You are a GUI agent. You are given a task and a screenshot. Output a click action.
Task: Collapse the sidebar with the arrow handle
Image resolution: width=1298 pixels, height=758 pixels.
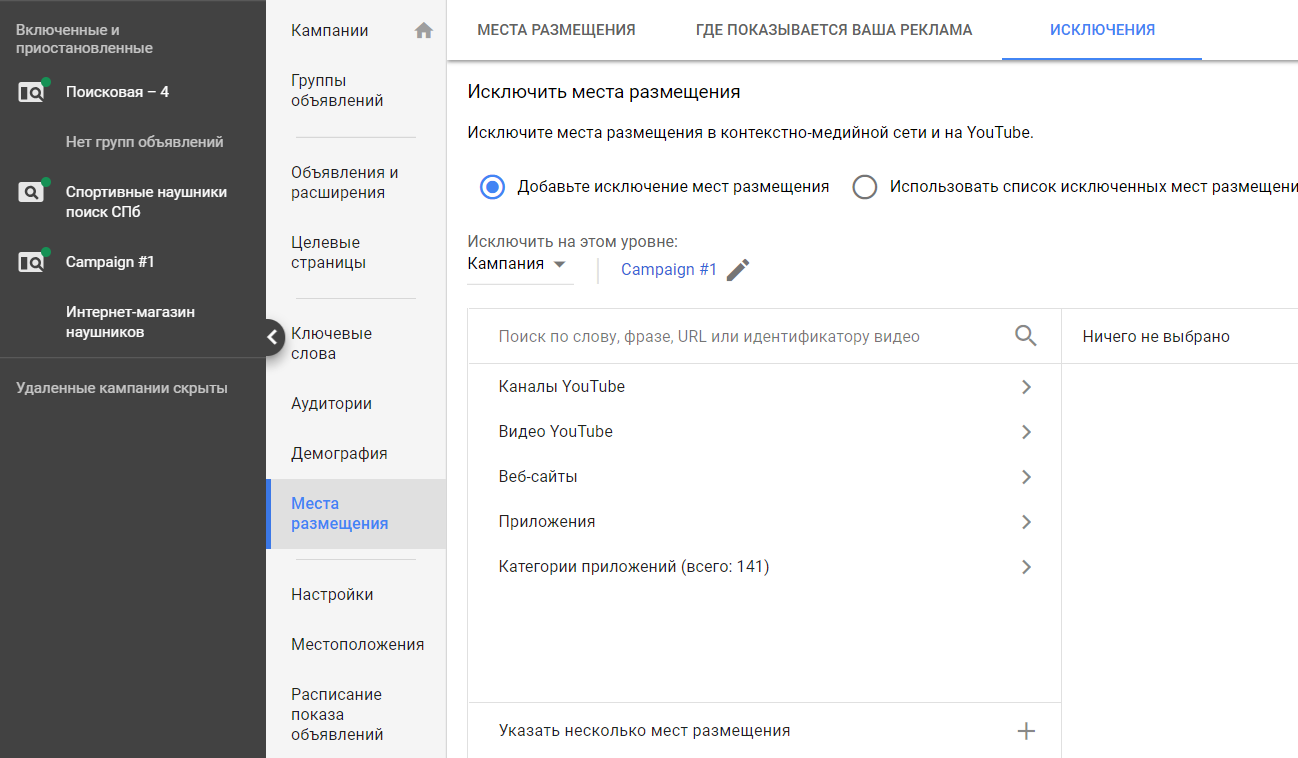[x=273, y=337]
